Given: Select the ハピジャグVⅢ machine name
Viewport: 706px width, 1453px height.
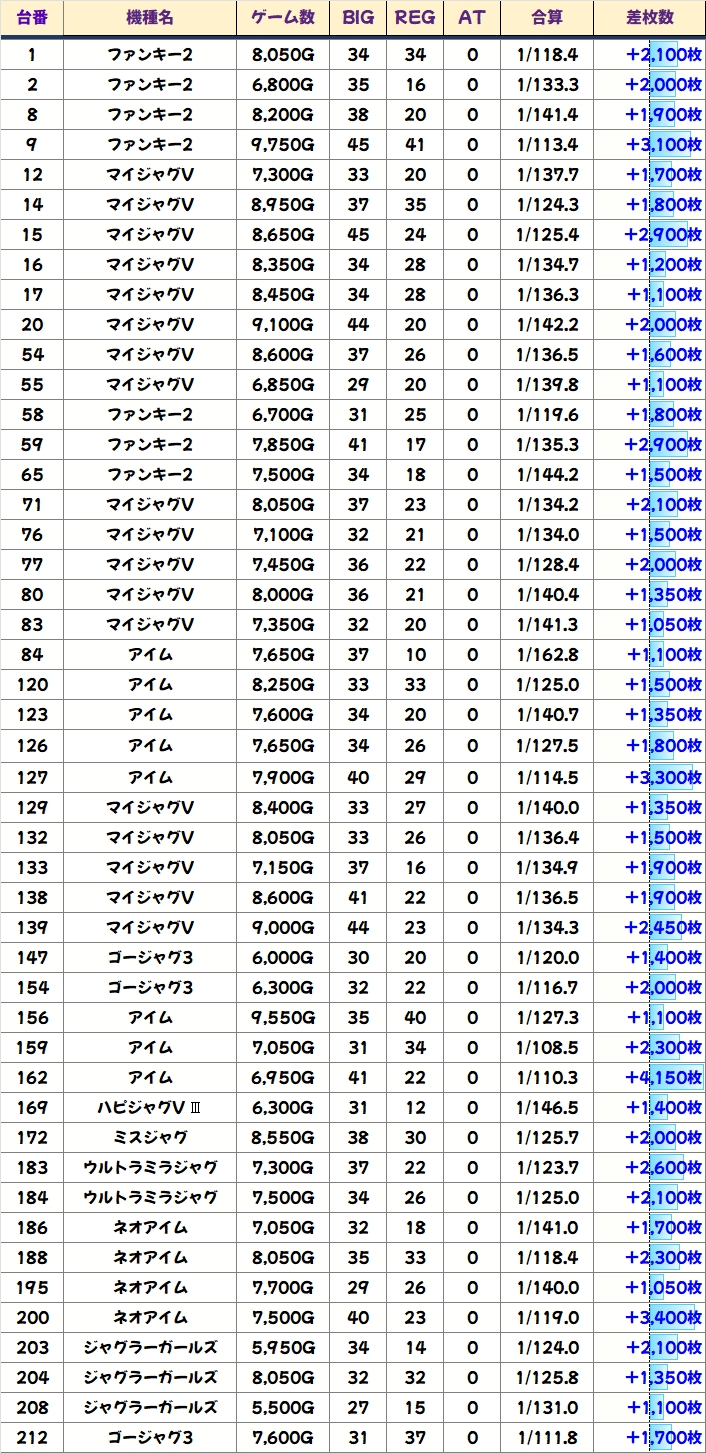Looking at the screenshot, I should coord(149,1108).
